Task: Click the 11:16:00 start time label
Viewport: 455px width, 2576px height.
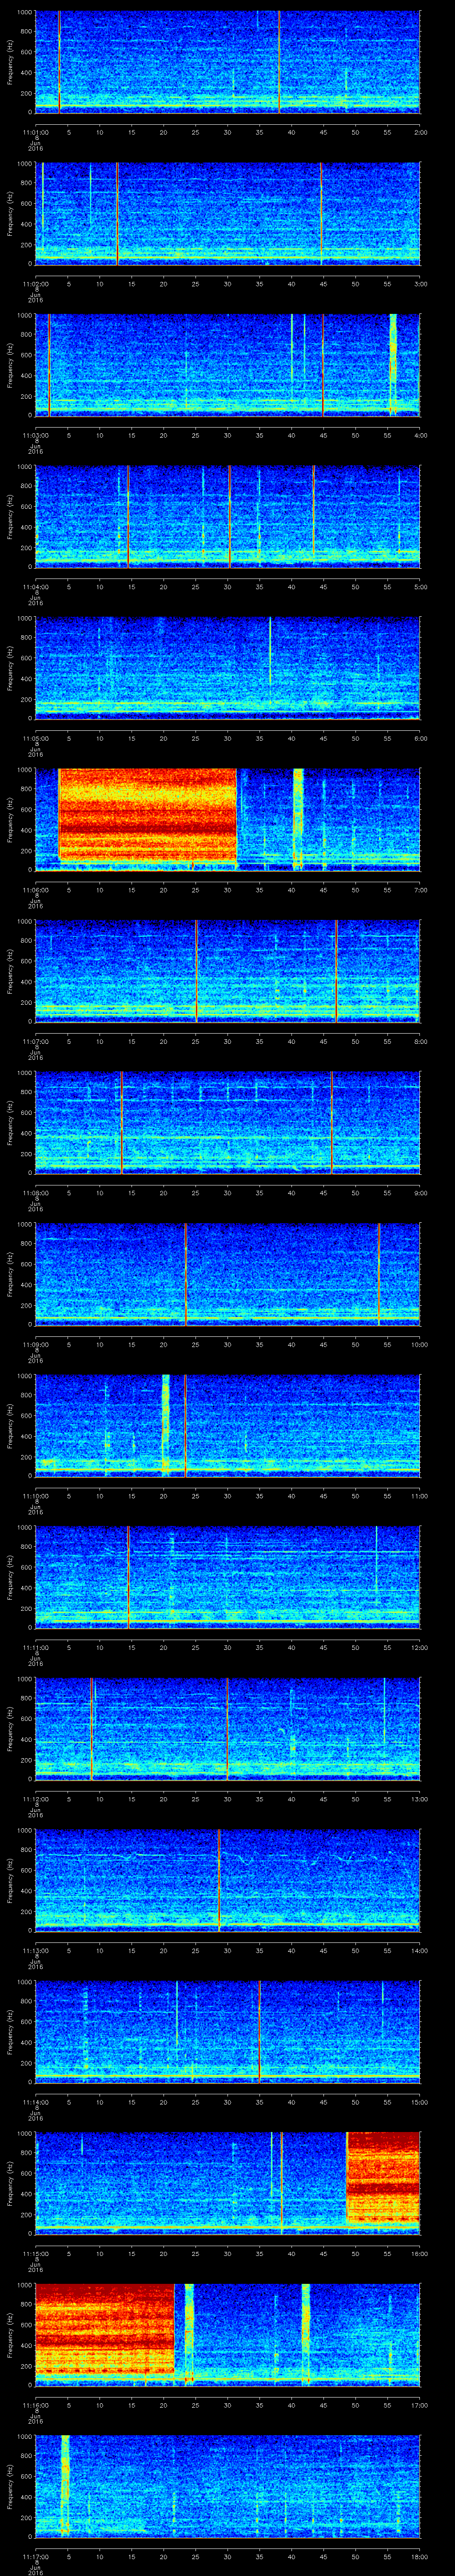Action: (35, 2405)
